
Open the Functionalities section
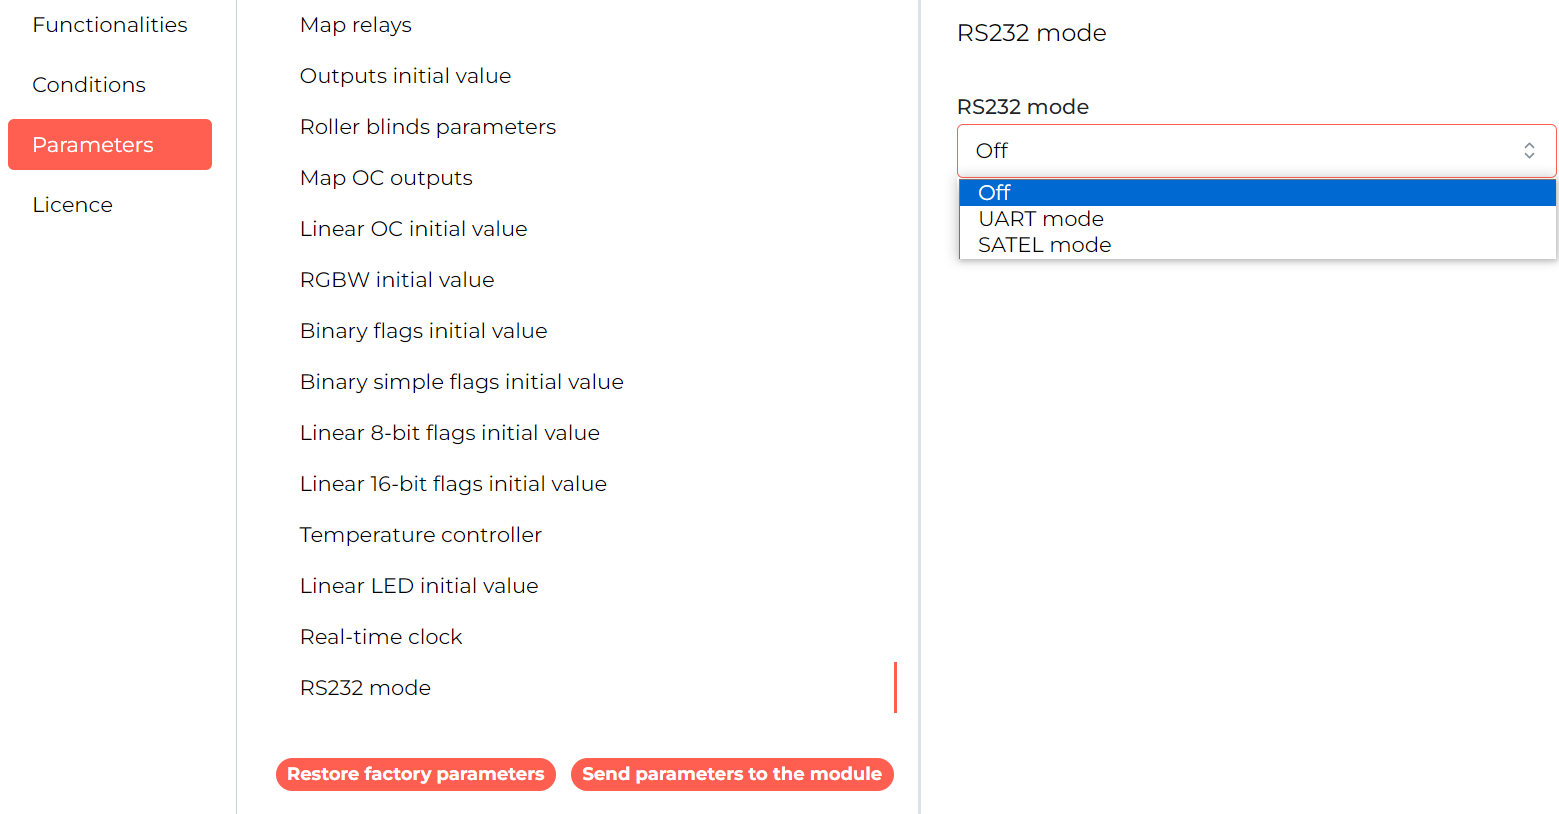pos(110,25)
